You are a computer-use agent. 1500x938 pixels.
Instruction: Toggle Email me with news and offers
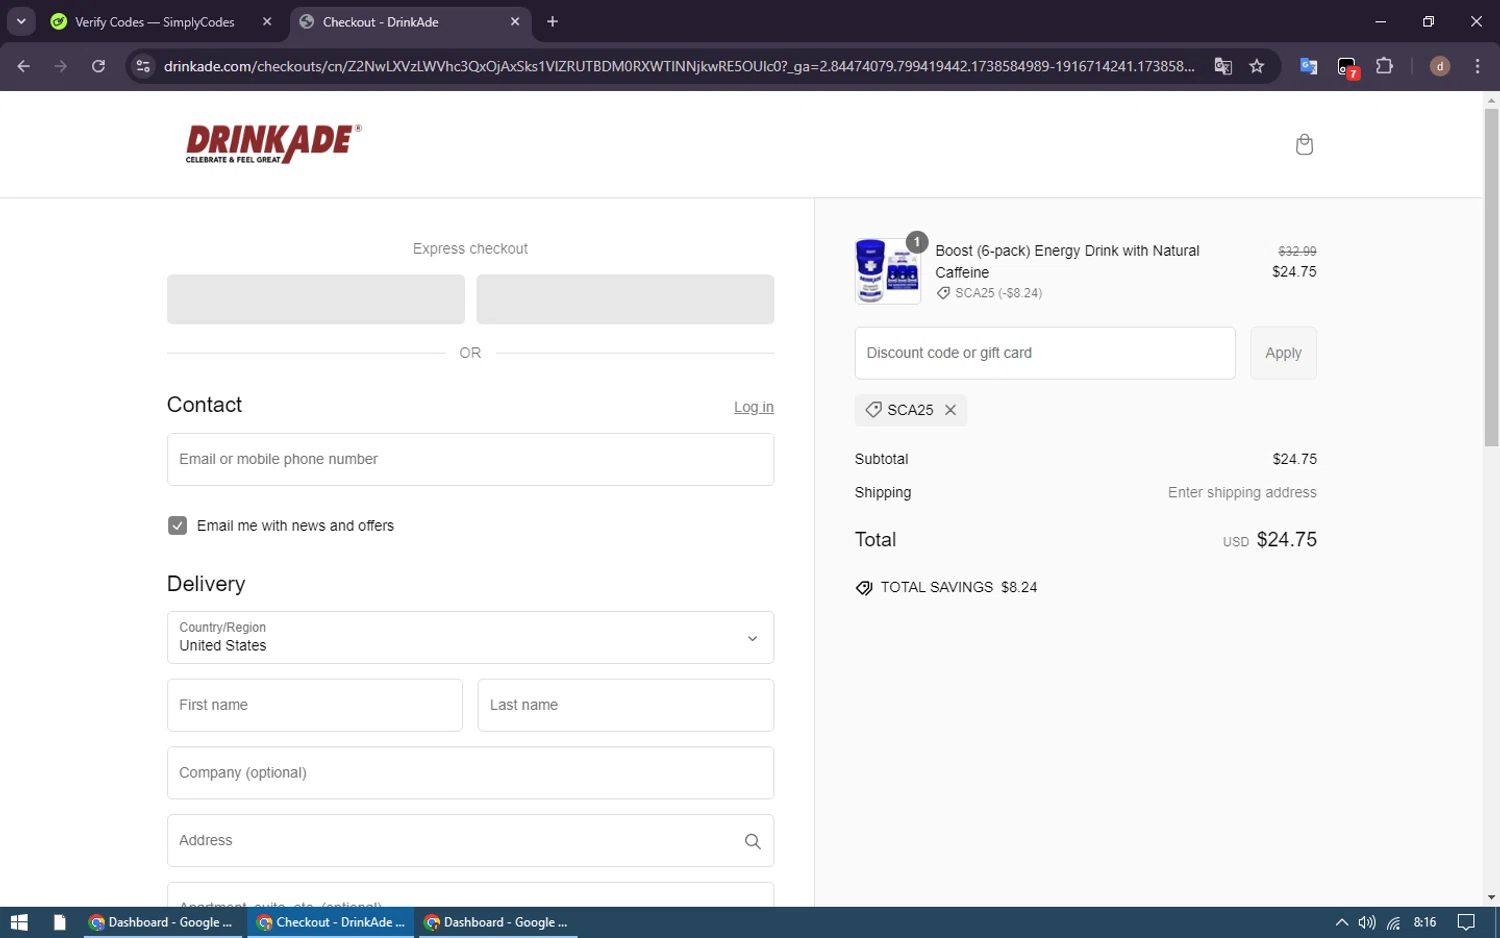point(177,525)
